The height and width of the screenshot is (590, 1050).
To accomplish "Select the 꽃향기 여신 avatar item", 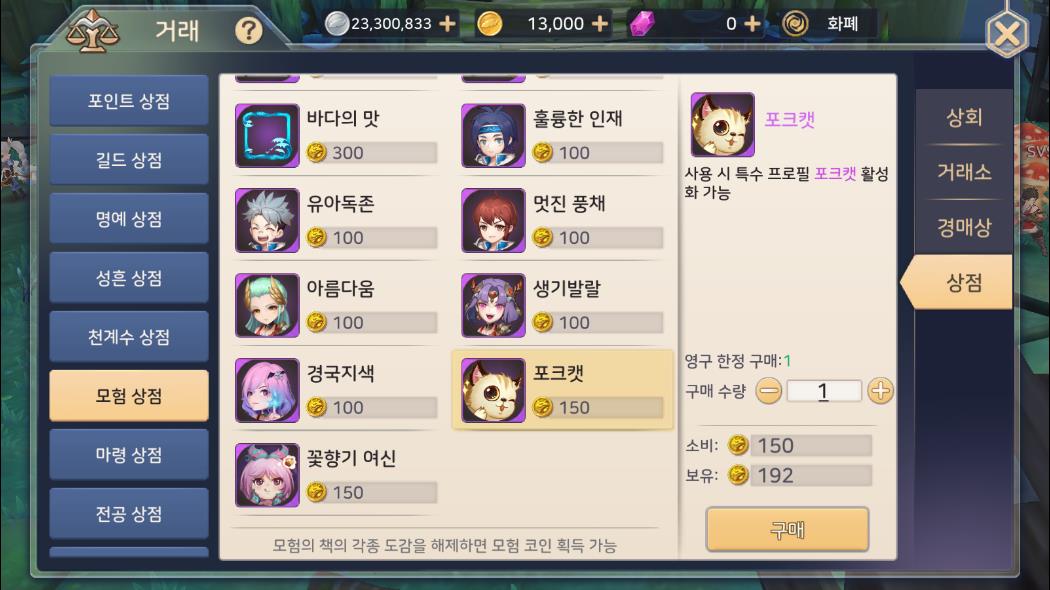I will [x=336, y=475].
